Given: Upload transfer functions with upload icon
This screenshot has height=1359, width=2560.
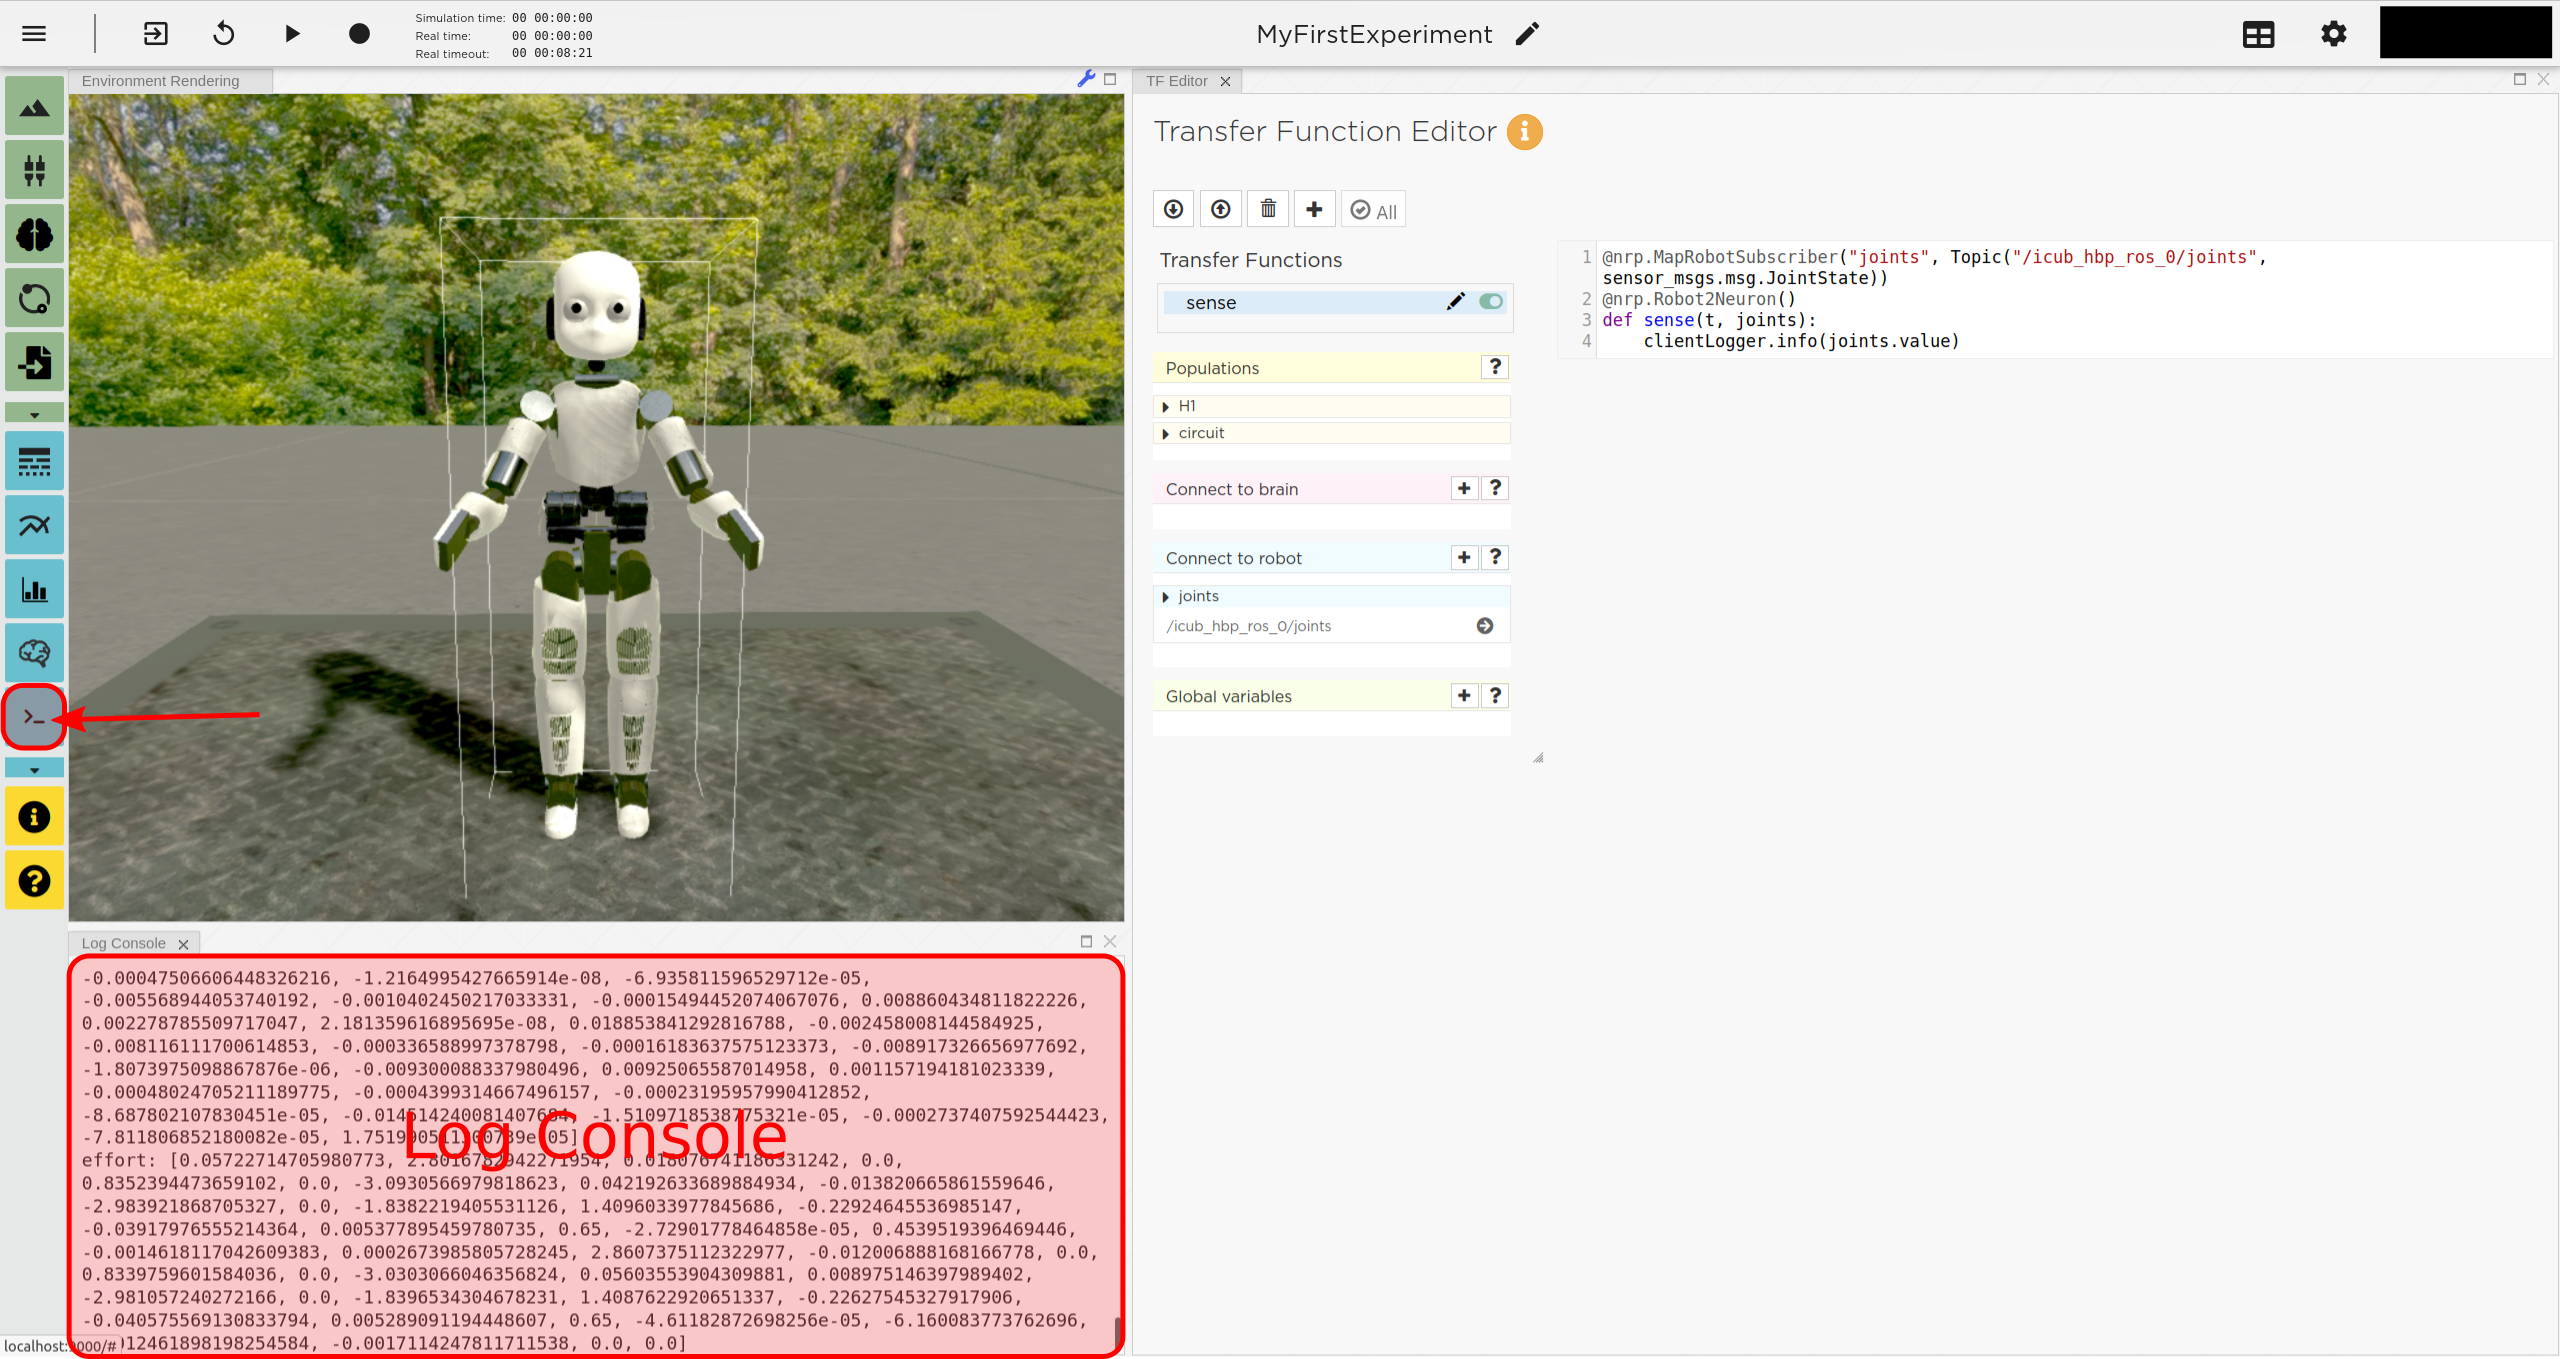Looking at the screenshot, I should (1220, 209).
